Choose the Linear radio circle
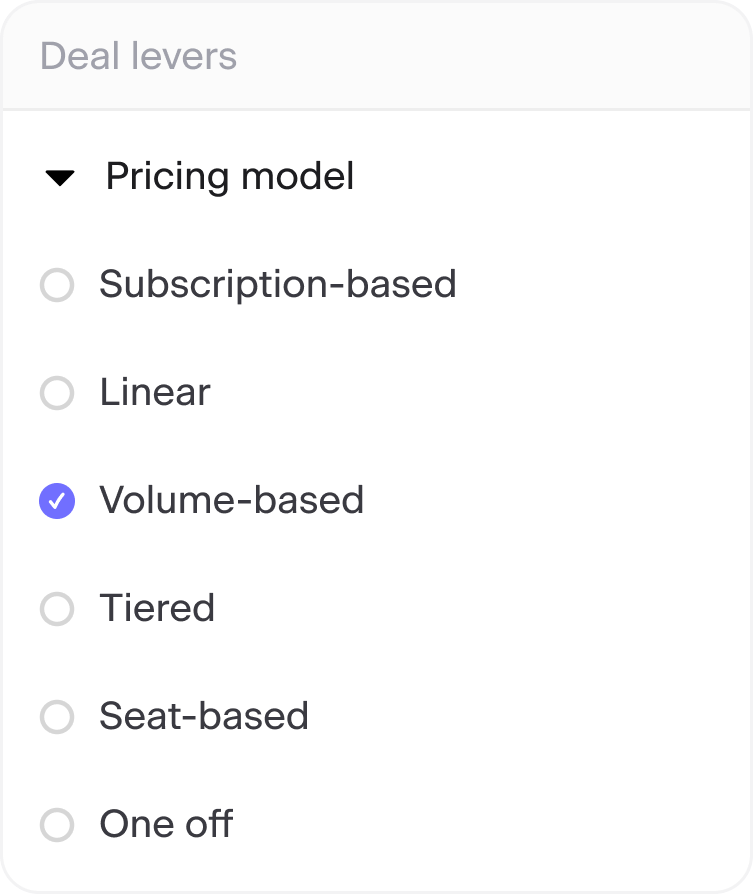753x894 pixels. coord(57,393)
